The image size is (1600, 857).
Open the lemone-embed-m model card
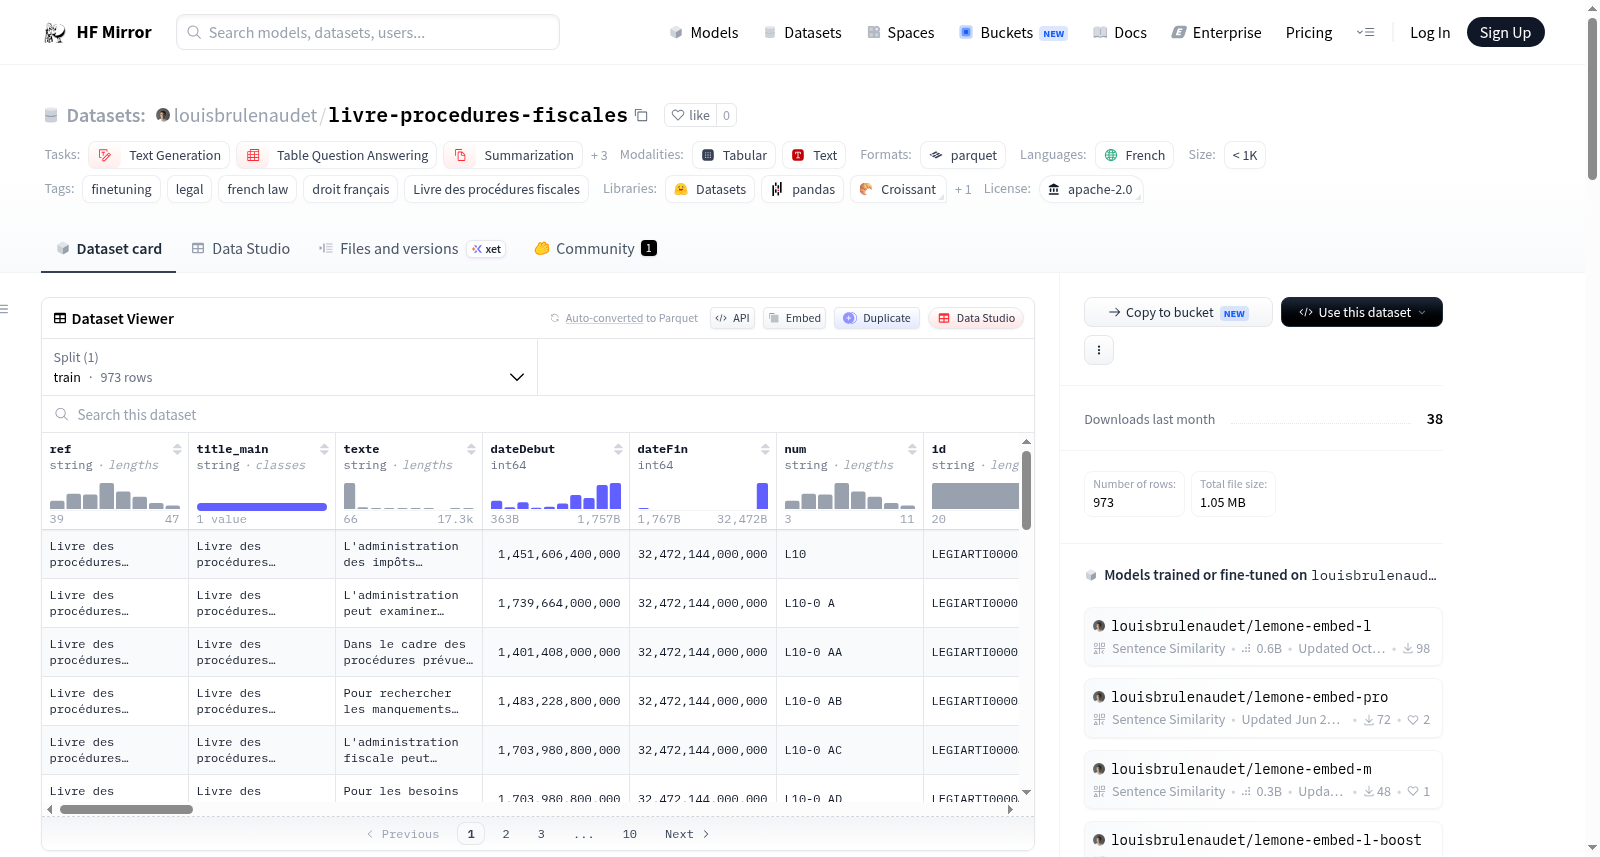coord(1263,779)
